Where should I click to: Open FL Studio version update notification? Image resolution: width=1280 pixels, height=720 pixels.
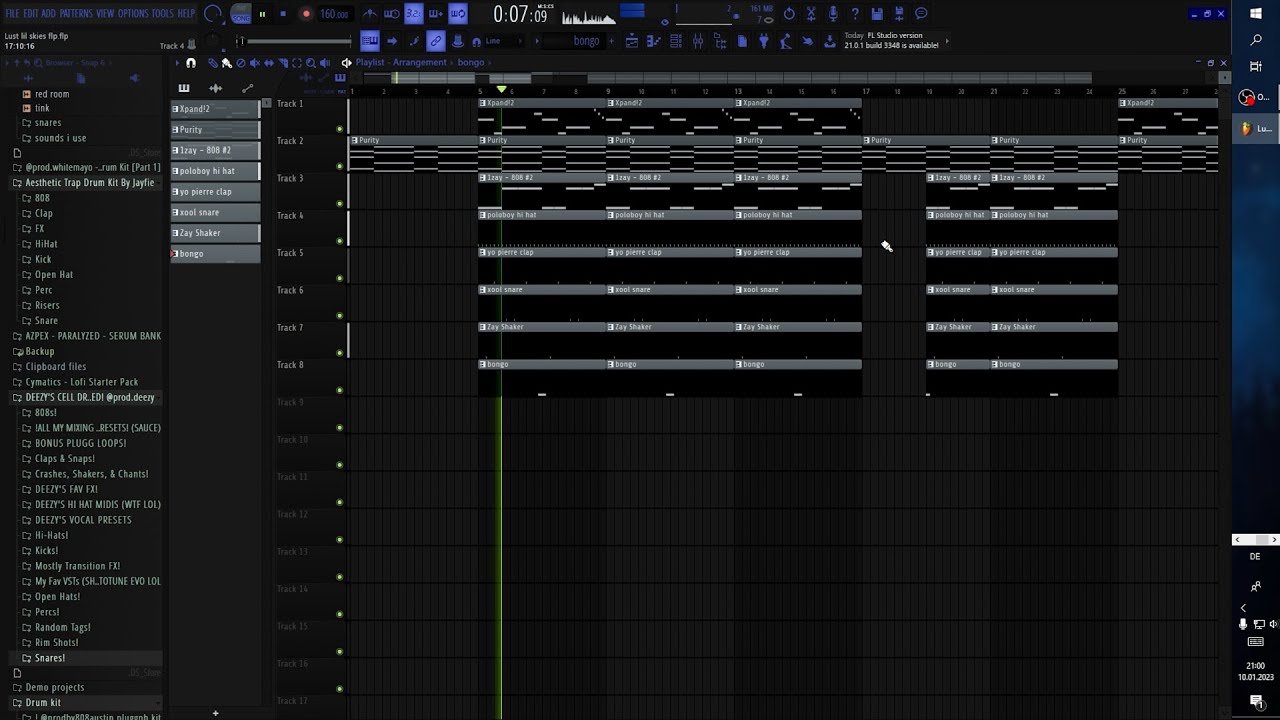point(895,40)
